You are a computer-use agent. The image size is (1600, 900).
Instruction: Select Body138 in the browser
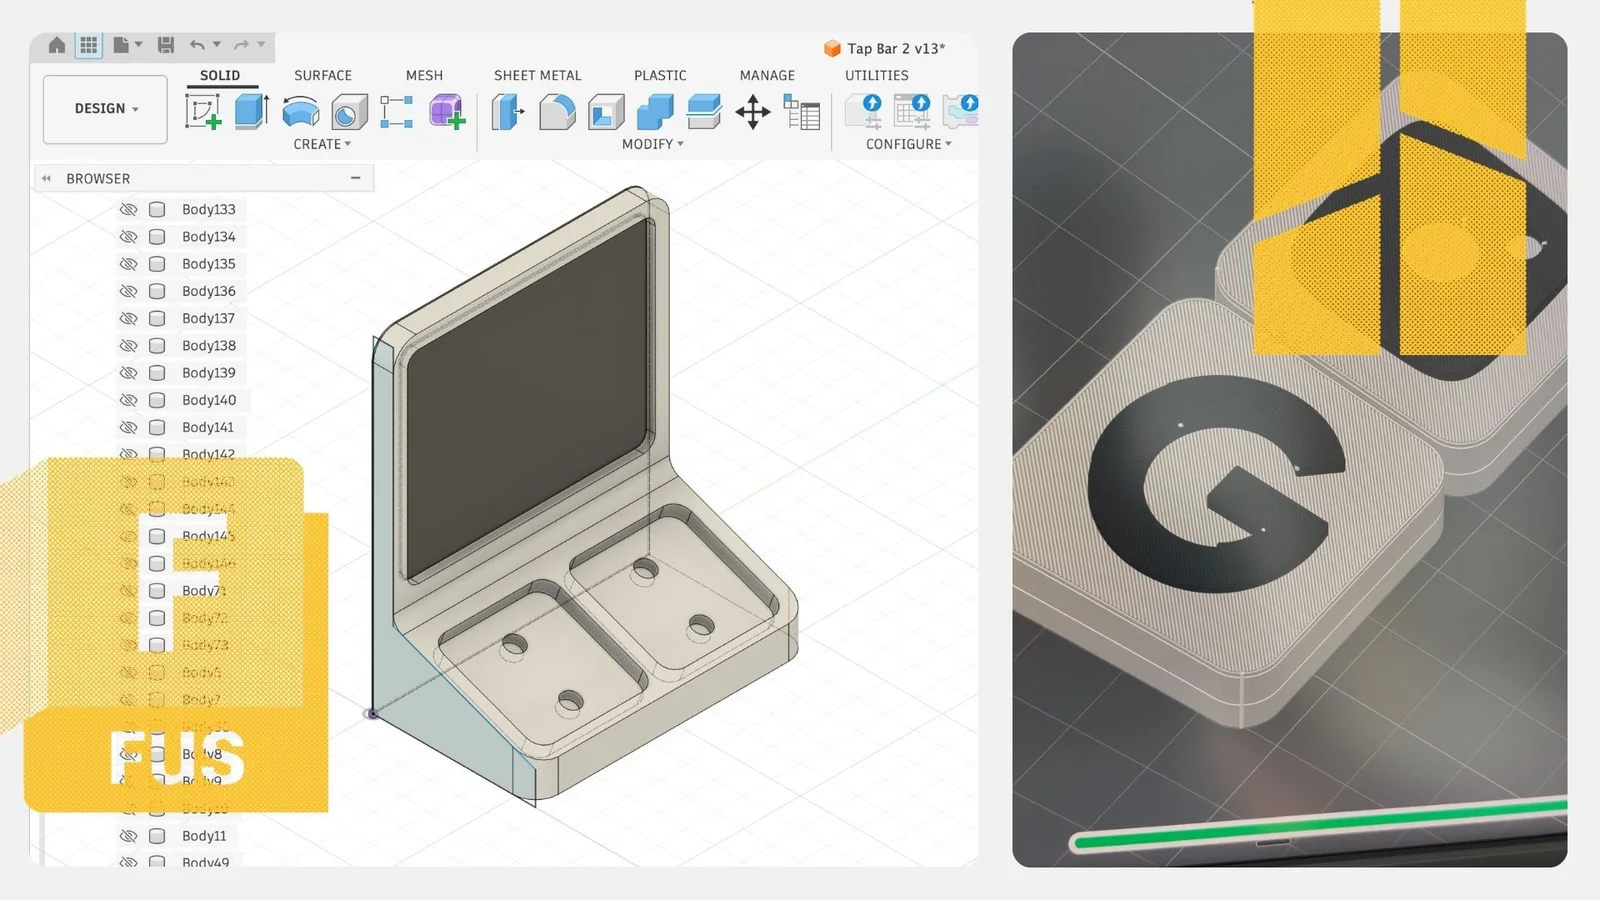coord(209,345)
